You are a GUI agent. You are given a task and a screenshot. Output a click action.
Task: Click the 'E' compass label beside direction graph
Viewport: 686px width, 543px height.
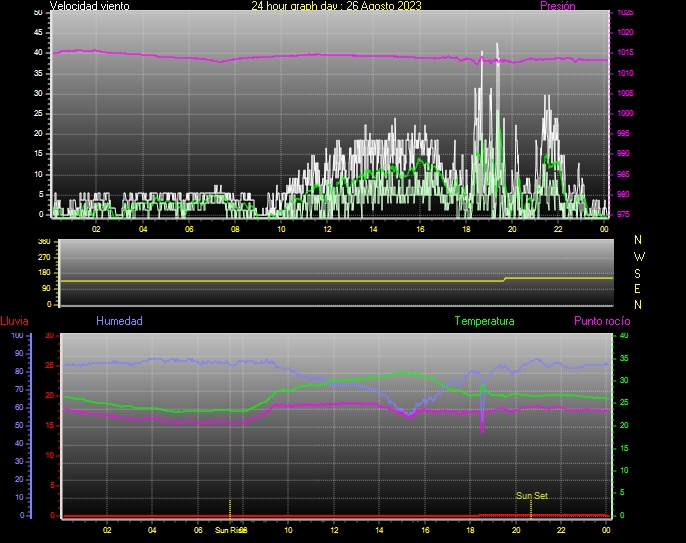point(637,289)
